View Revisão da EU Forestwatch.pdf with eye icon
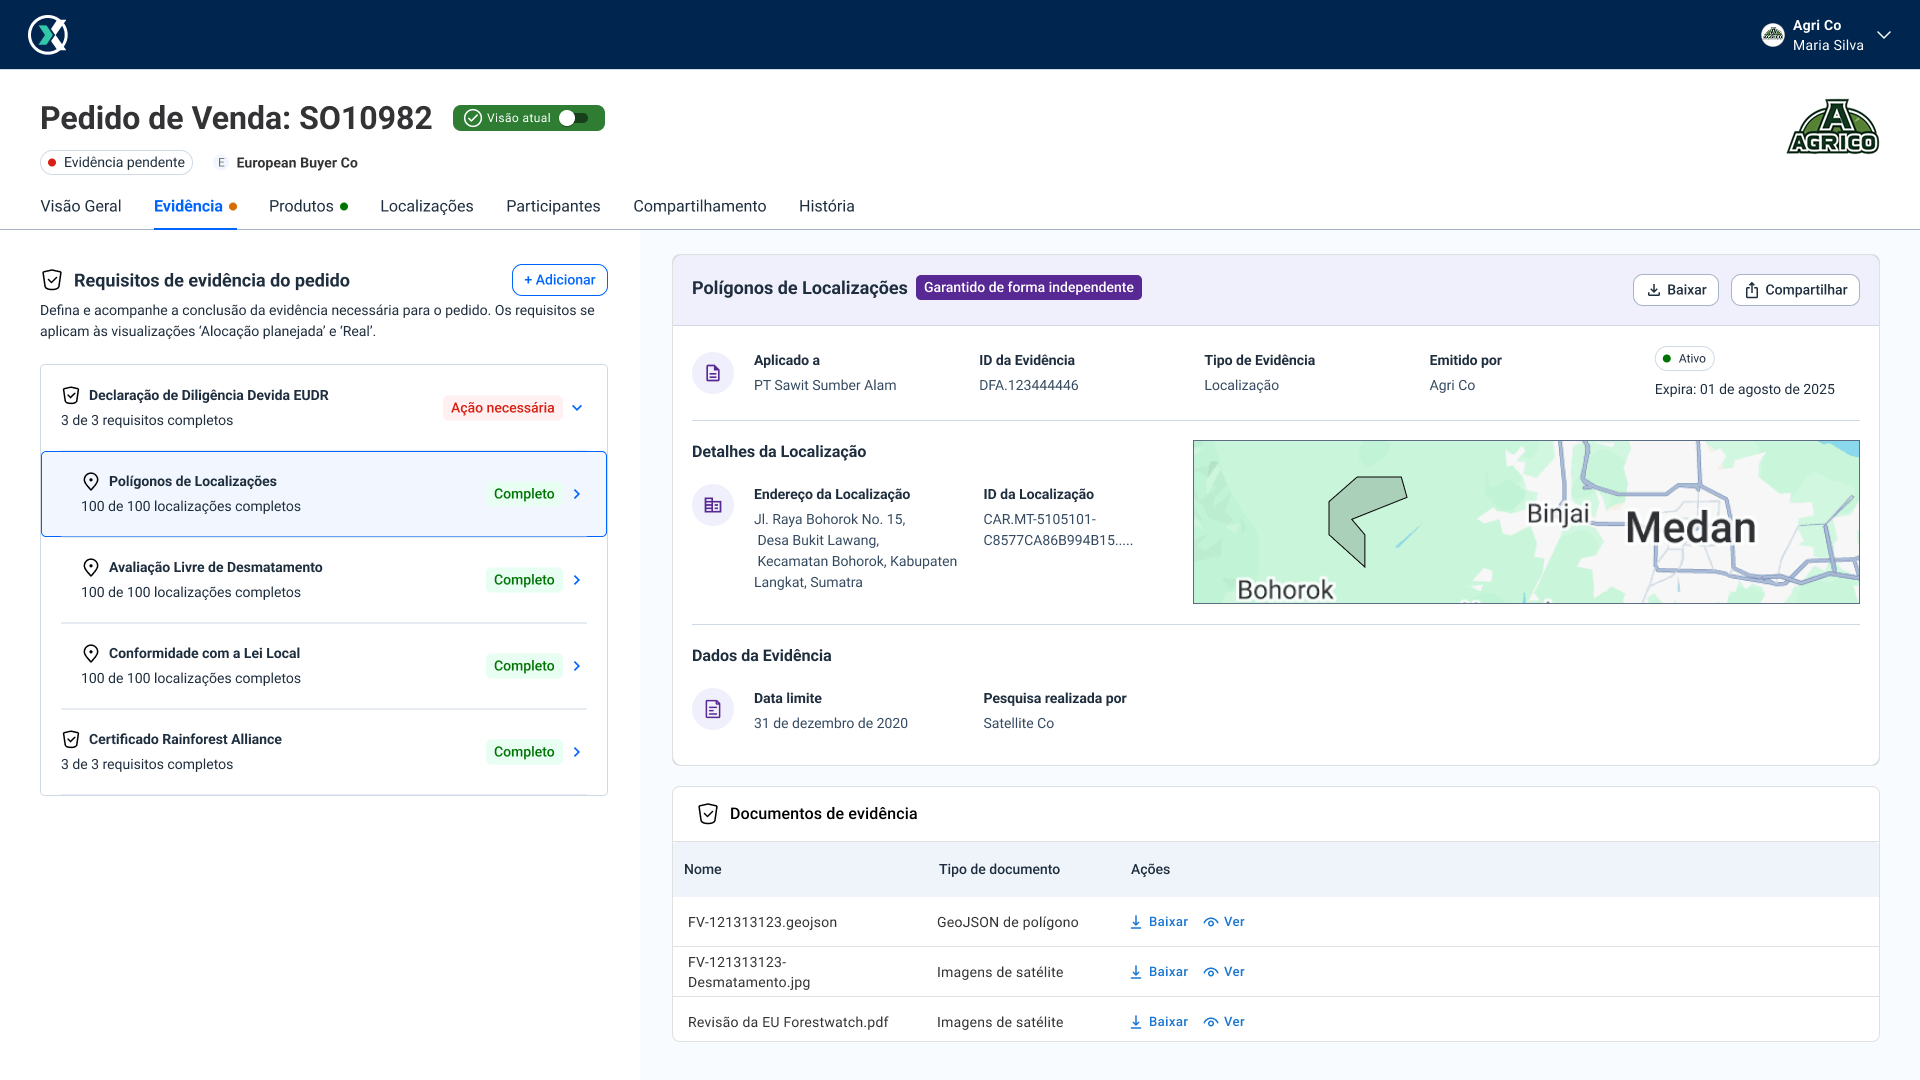Image resolution: width=1920 pixels, height=1080 pixels. (1211, 1022)
